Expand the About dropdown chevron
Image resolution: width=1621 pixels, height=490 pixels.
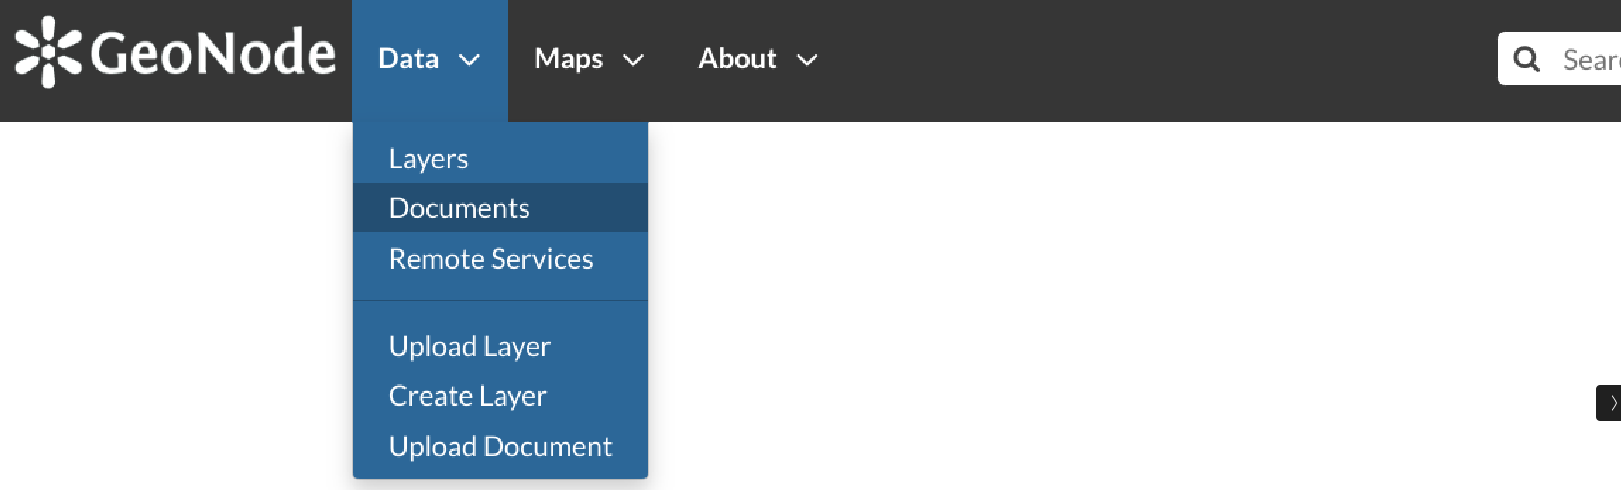[x=807, y=61]
